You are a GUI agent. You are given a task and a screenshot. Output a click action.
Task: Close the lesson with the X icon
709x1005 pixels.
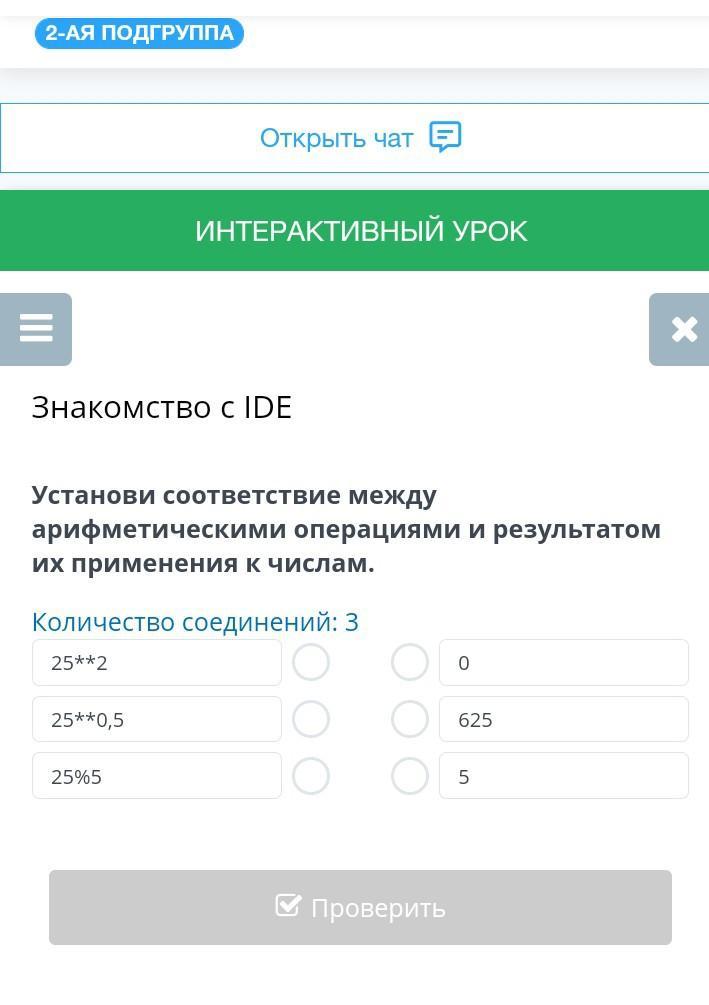coord(683,329)
